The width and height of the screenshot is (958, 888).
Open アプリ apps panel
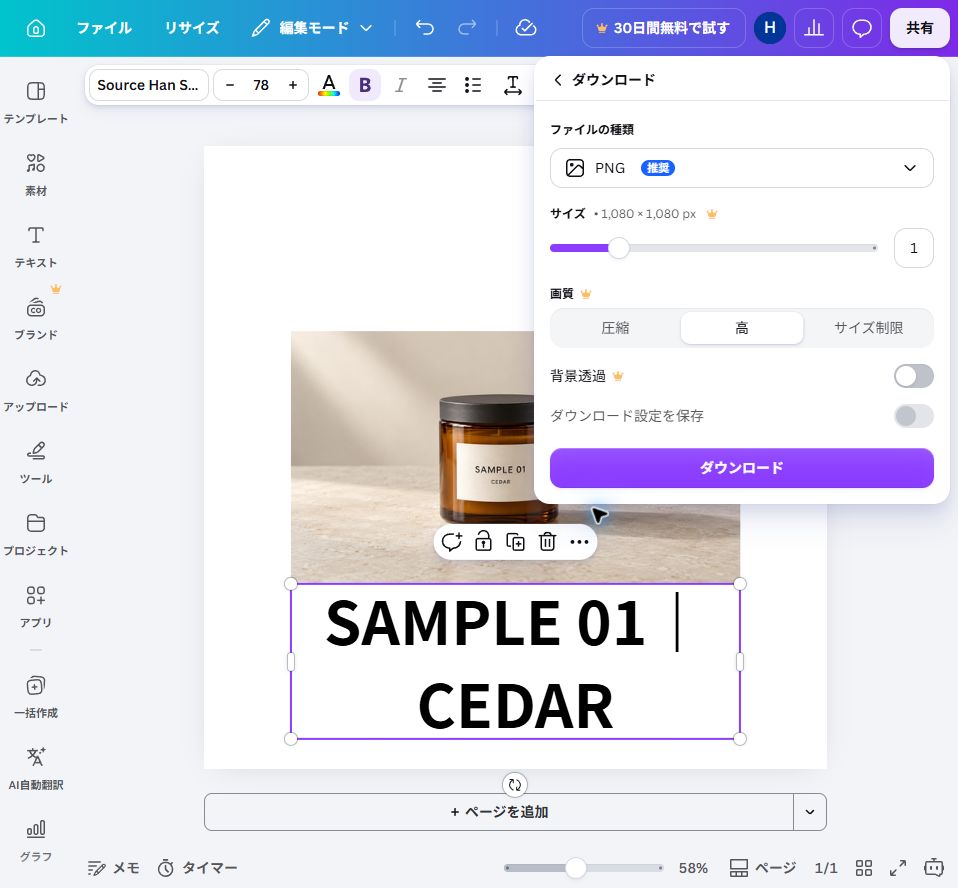coord(35,606)
